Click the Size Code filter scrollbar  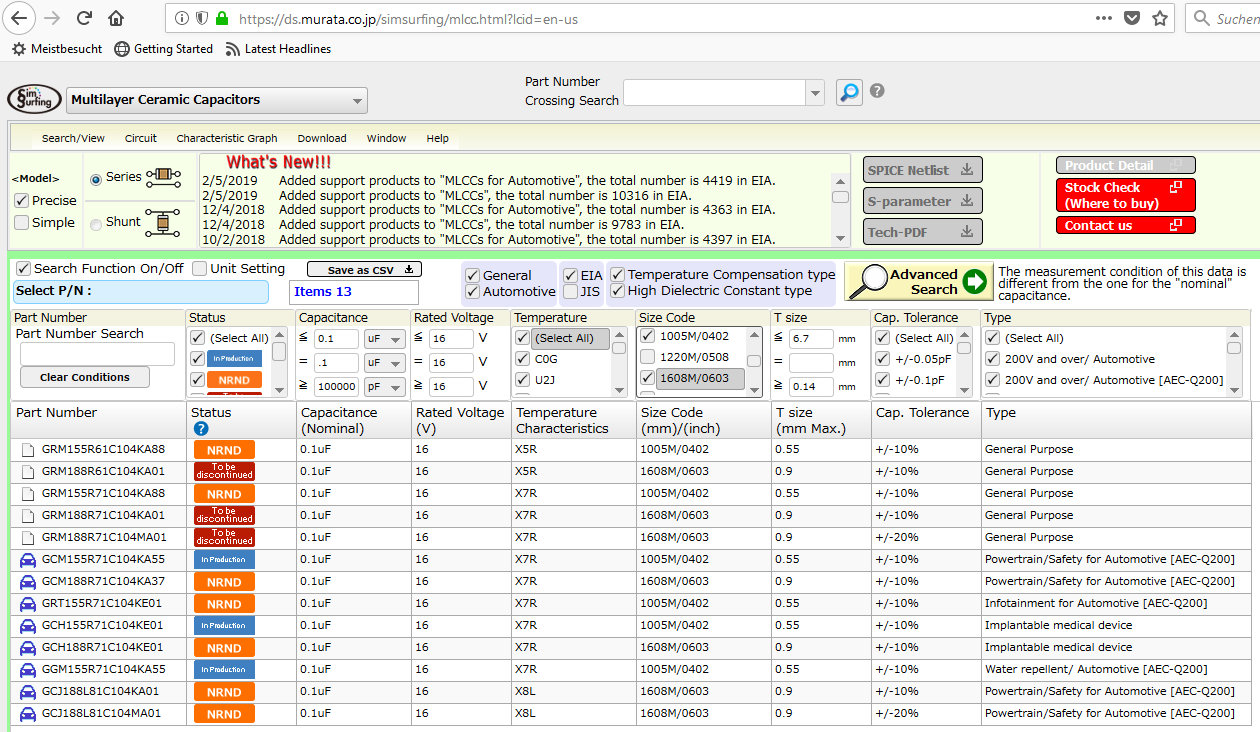(x=753, y=362)
